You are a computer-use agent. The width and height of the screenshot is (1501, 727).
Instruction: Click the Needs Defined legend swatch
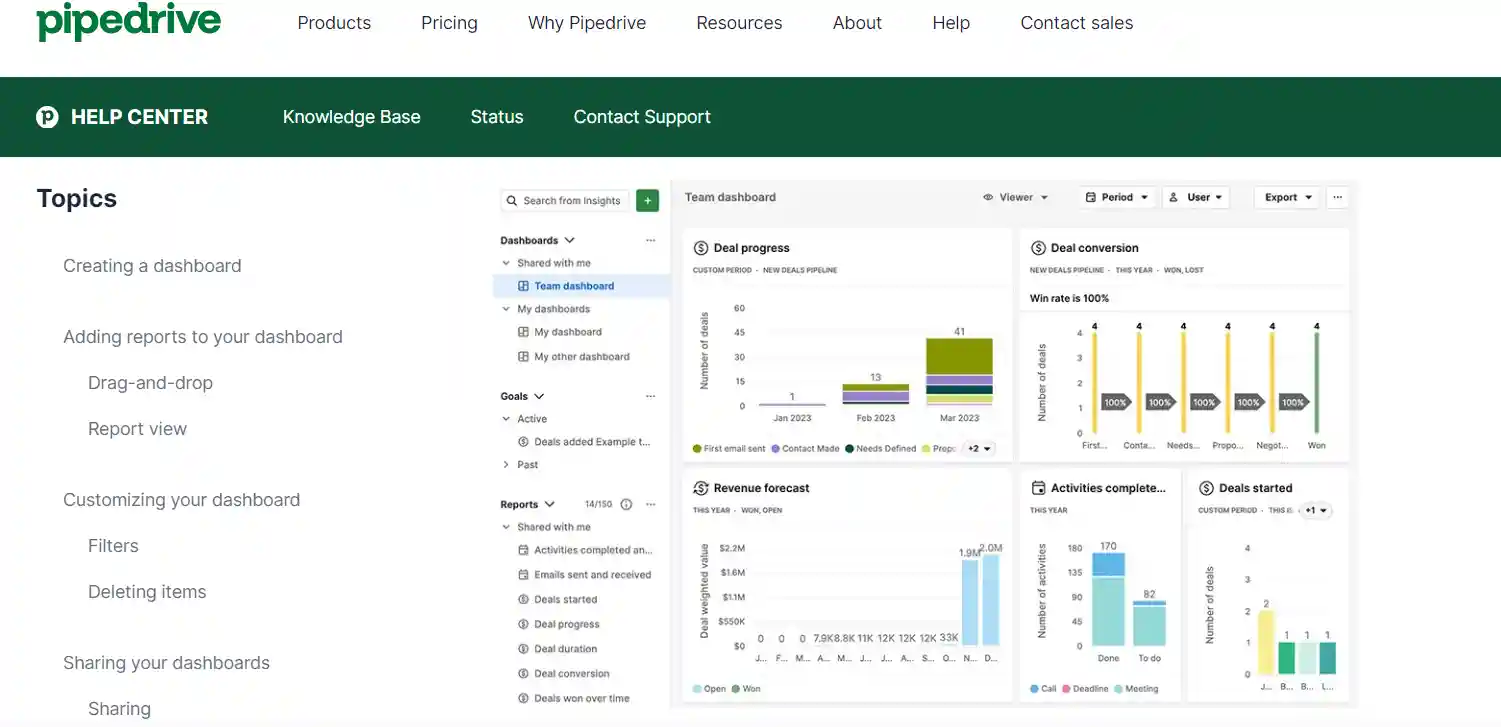click(849, 449)
